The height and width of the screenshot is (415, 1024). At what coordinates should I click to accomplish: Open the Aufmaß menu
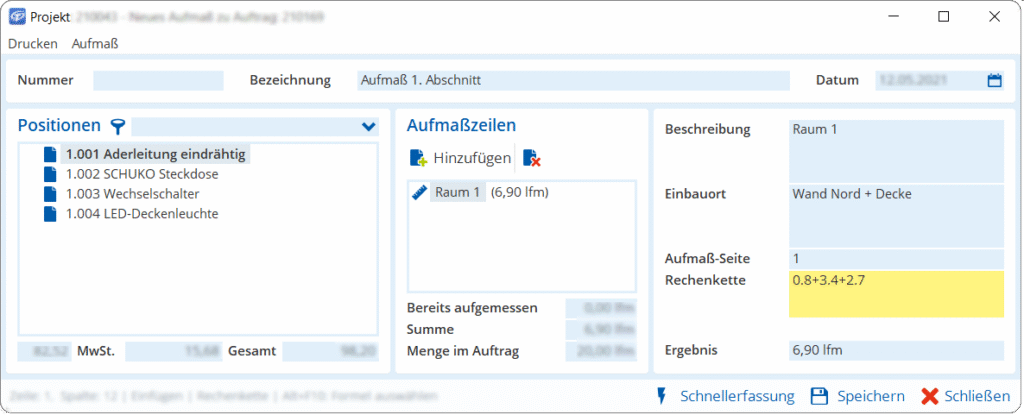tap(95, 43)
